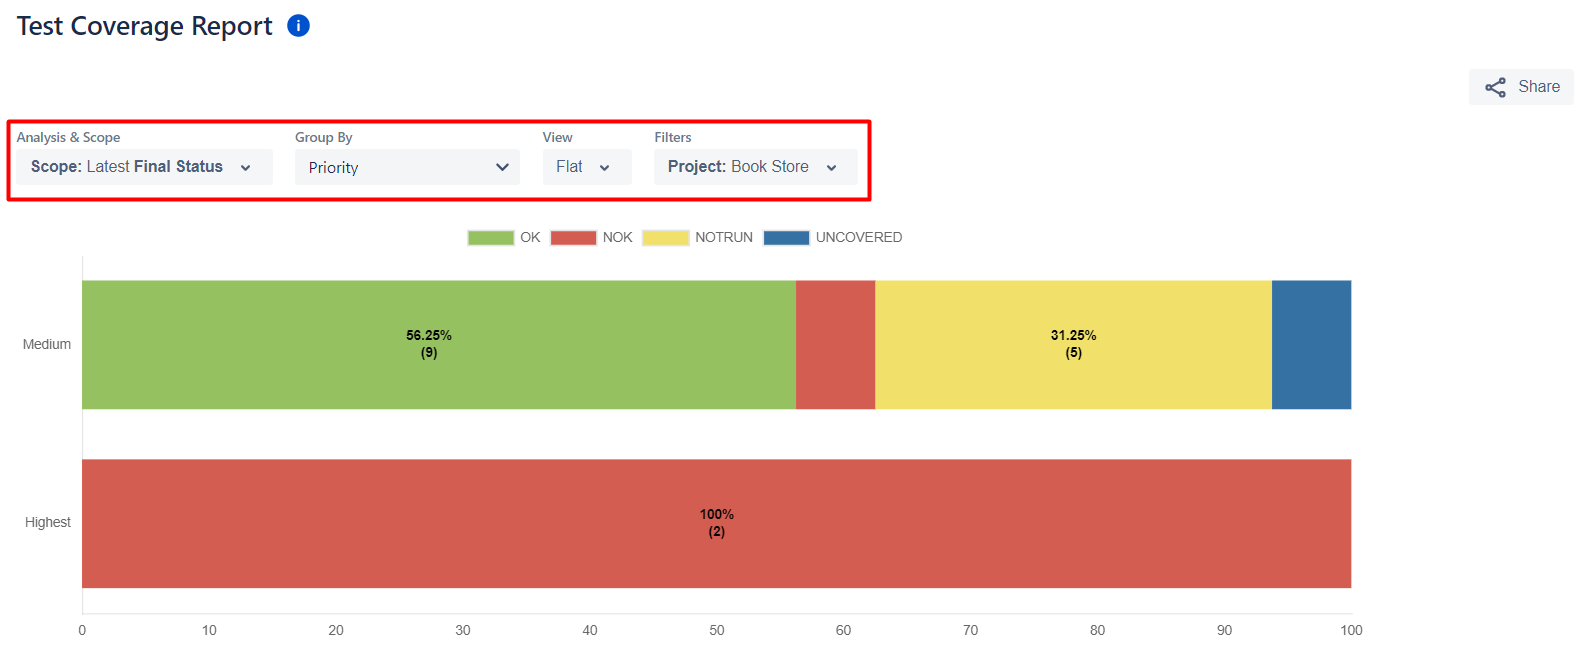Open the Flat view dropdown
This screenshot has width=1579, height=671.
[x=587, y=167]
